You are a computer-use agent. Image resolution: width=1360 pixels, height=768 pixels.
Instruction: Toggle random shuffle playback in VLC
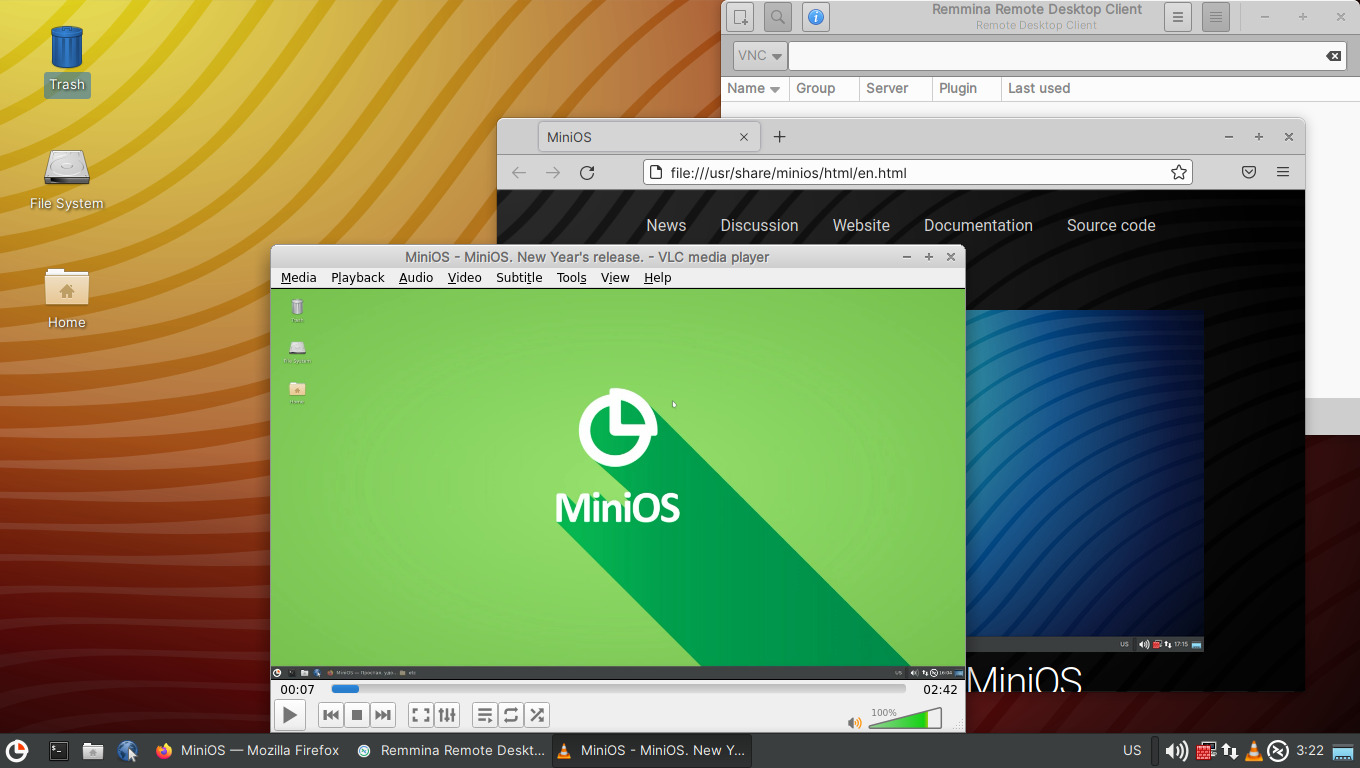[537, 715]
